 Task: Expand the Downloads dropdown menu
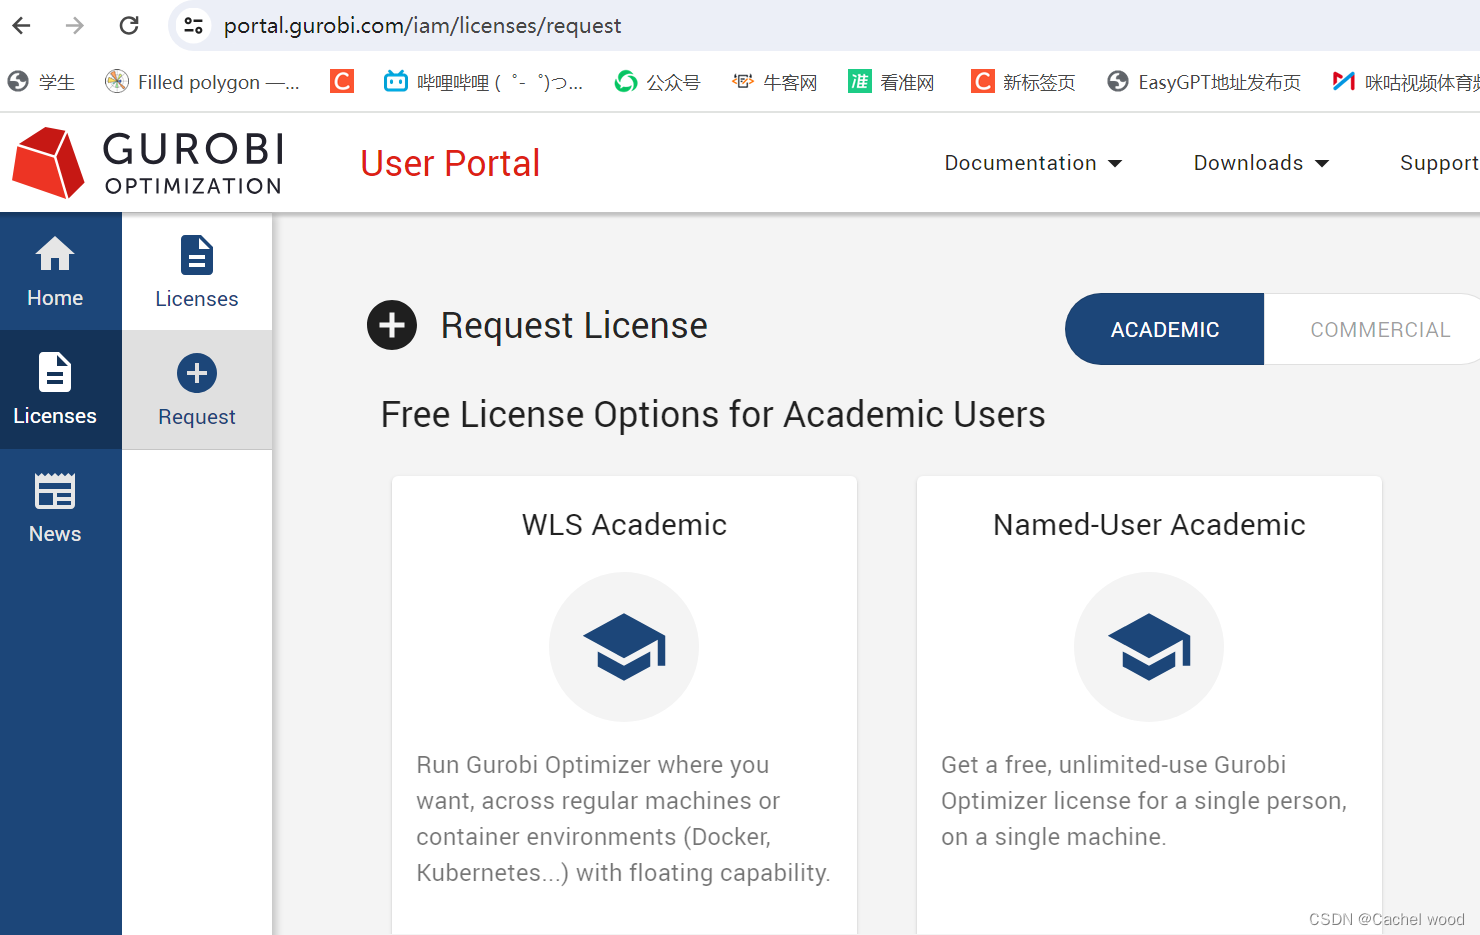1261,163
